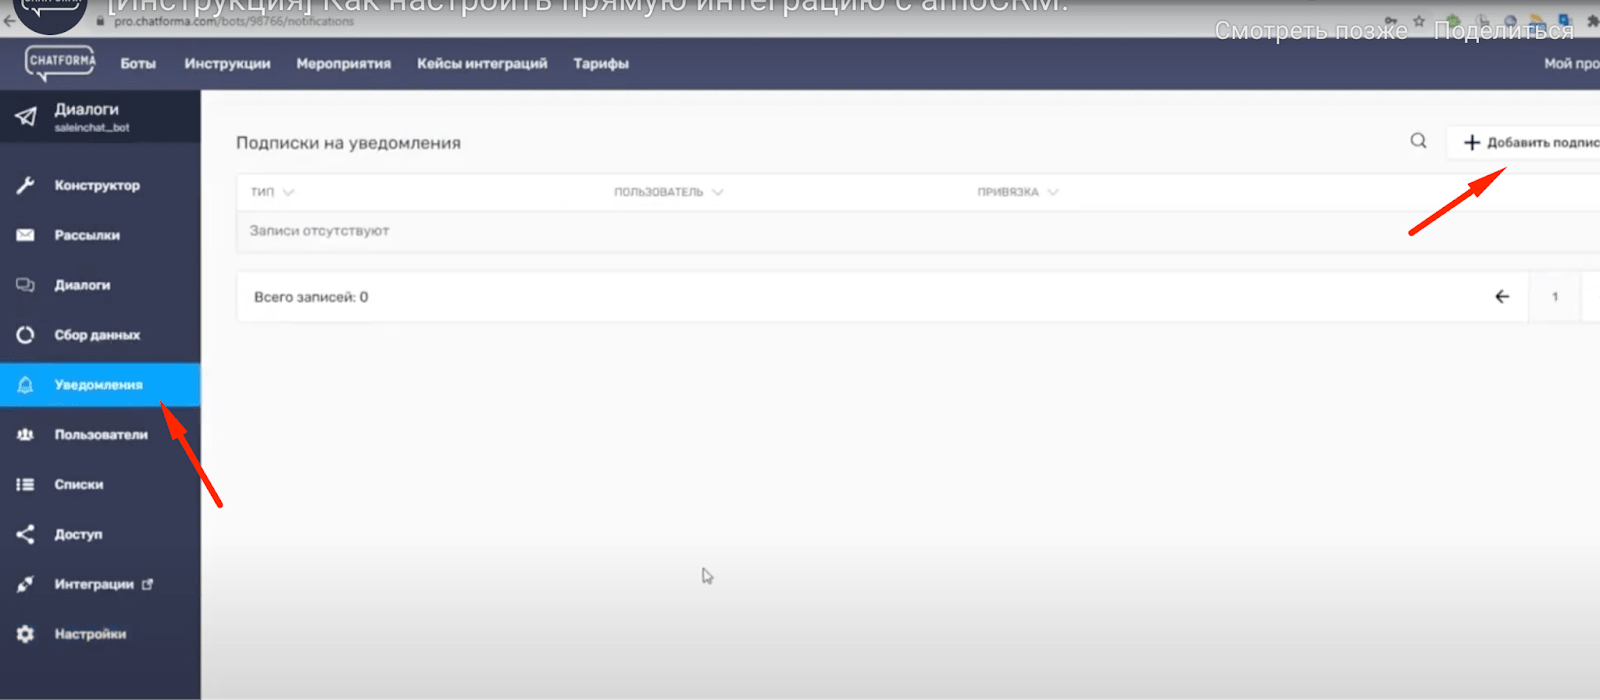The width and height of the screenshot is (1600, 700).
Task: Open the Мероприятия menu
Action: pyautogui.click(x=343, y=63)
